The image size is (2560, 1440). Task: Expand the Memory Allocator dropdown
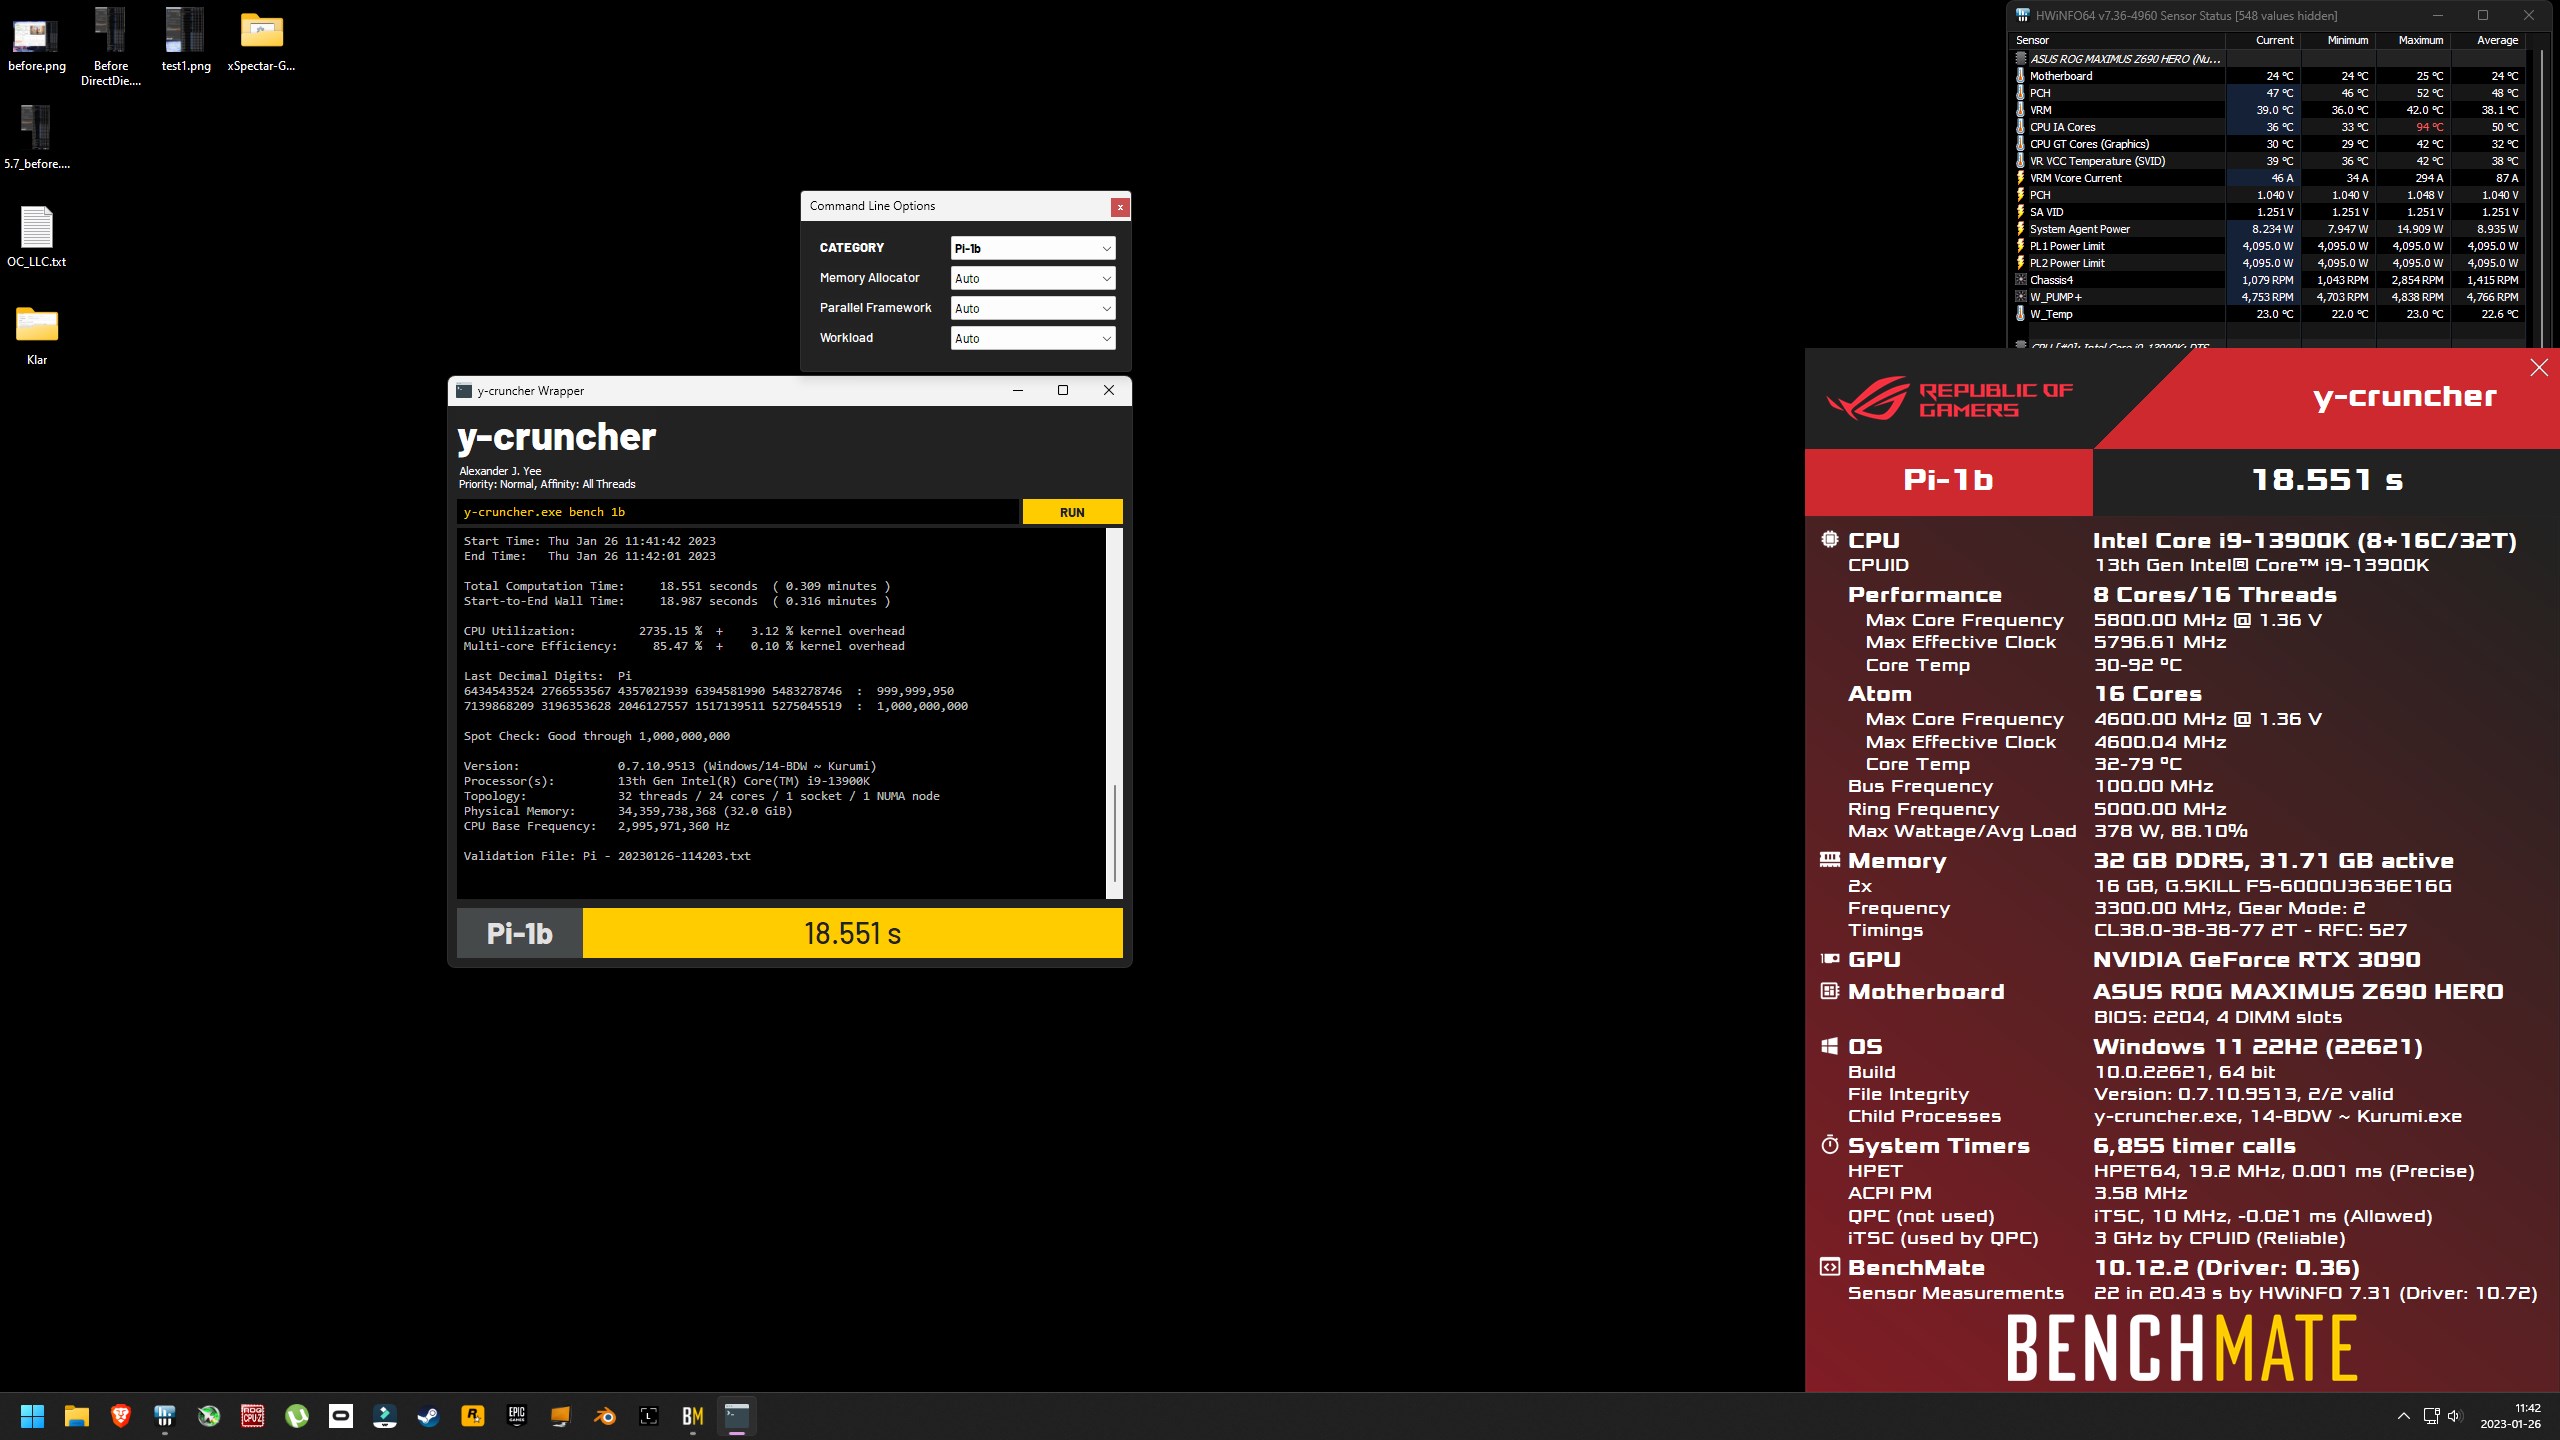pos(1033,278)
